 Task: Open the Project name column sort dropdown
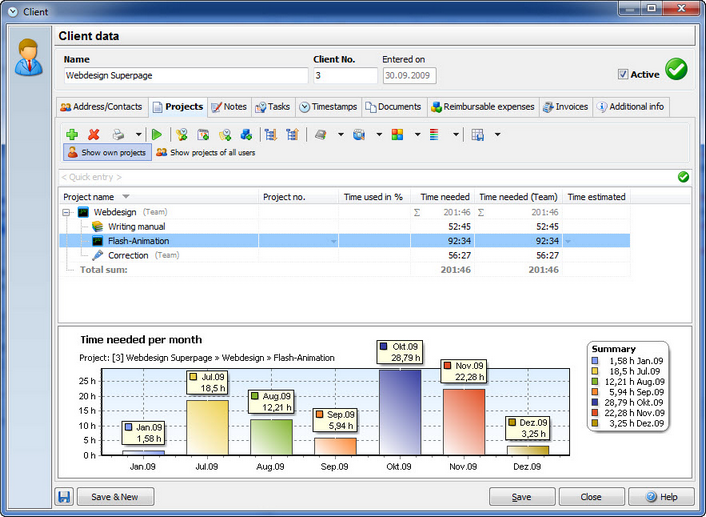coord(126,196)
